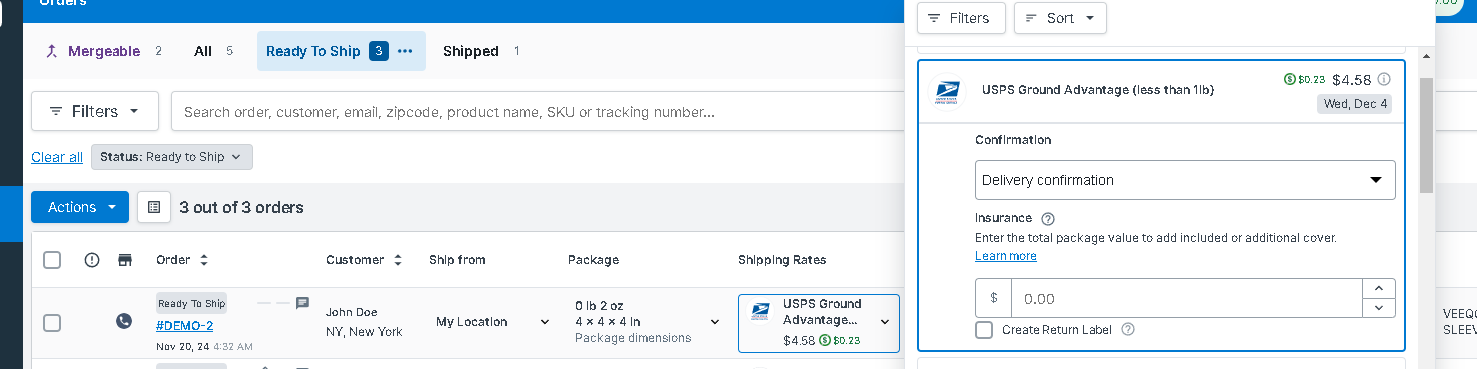This screenshot has width=1477, height=369.
Task: Click the rates panel vertical scrollbar
Action: click(1426, 135)
